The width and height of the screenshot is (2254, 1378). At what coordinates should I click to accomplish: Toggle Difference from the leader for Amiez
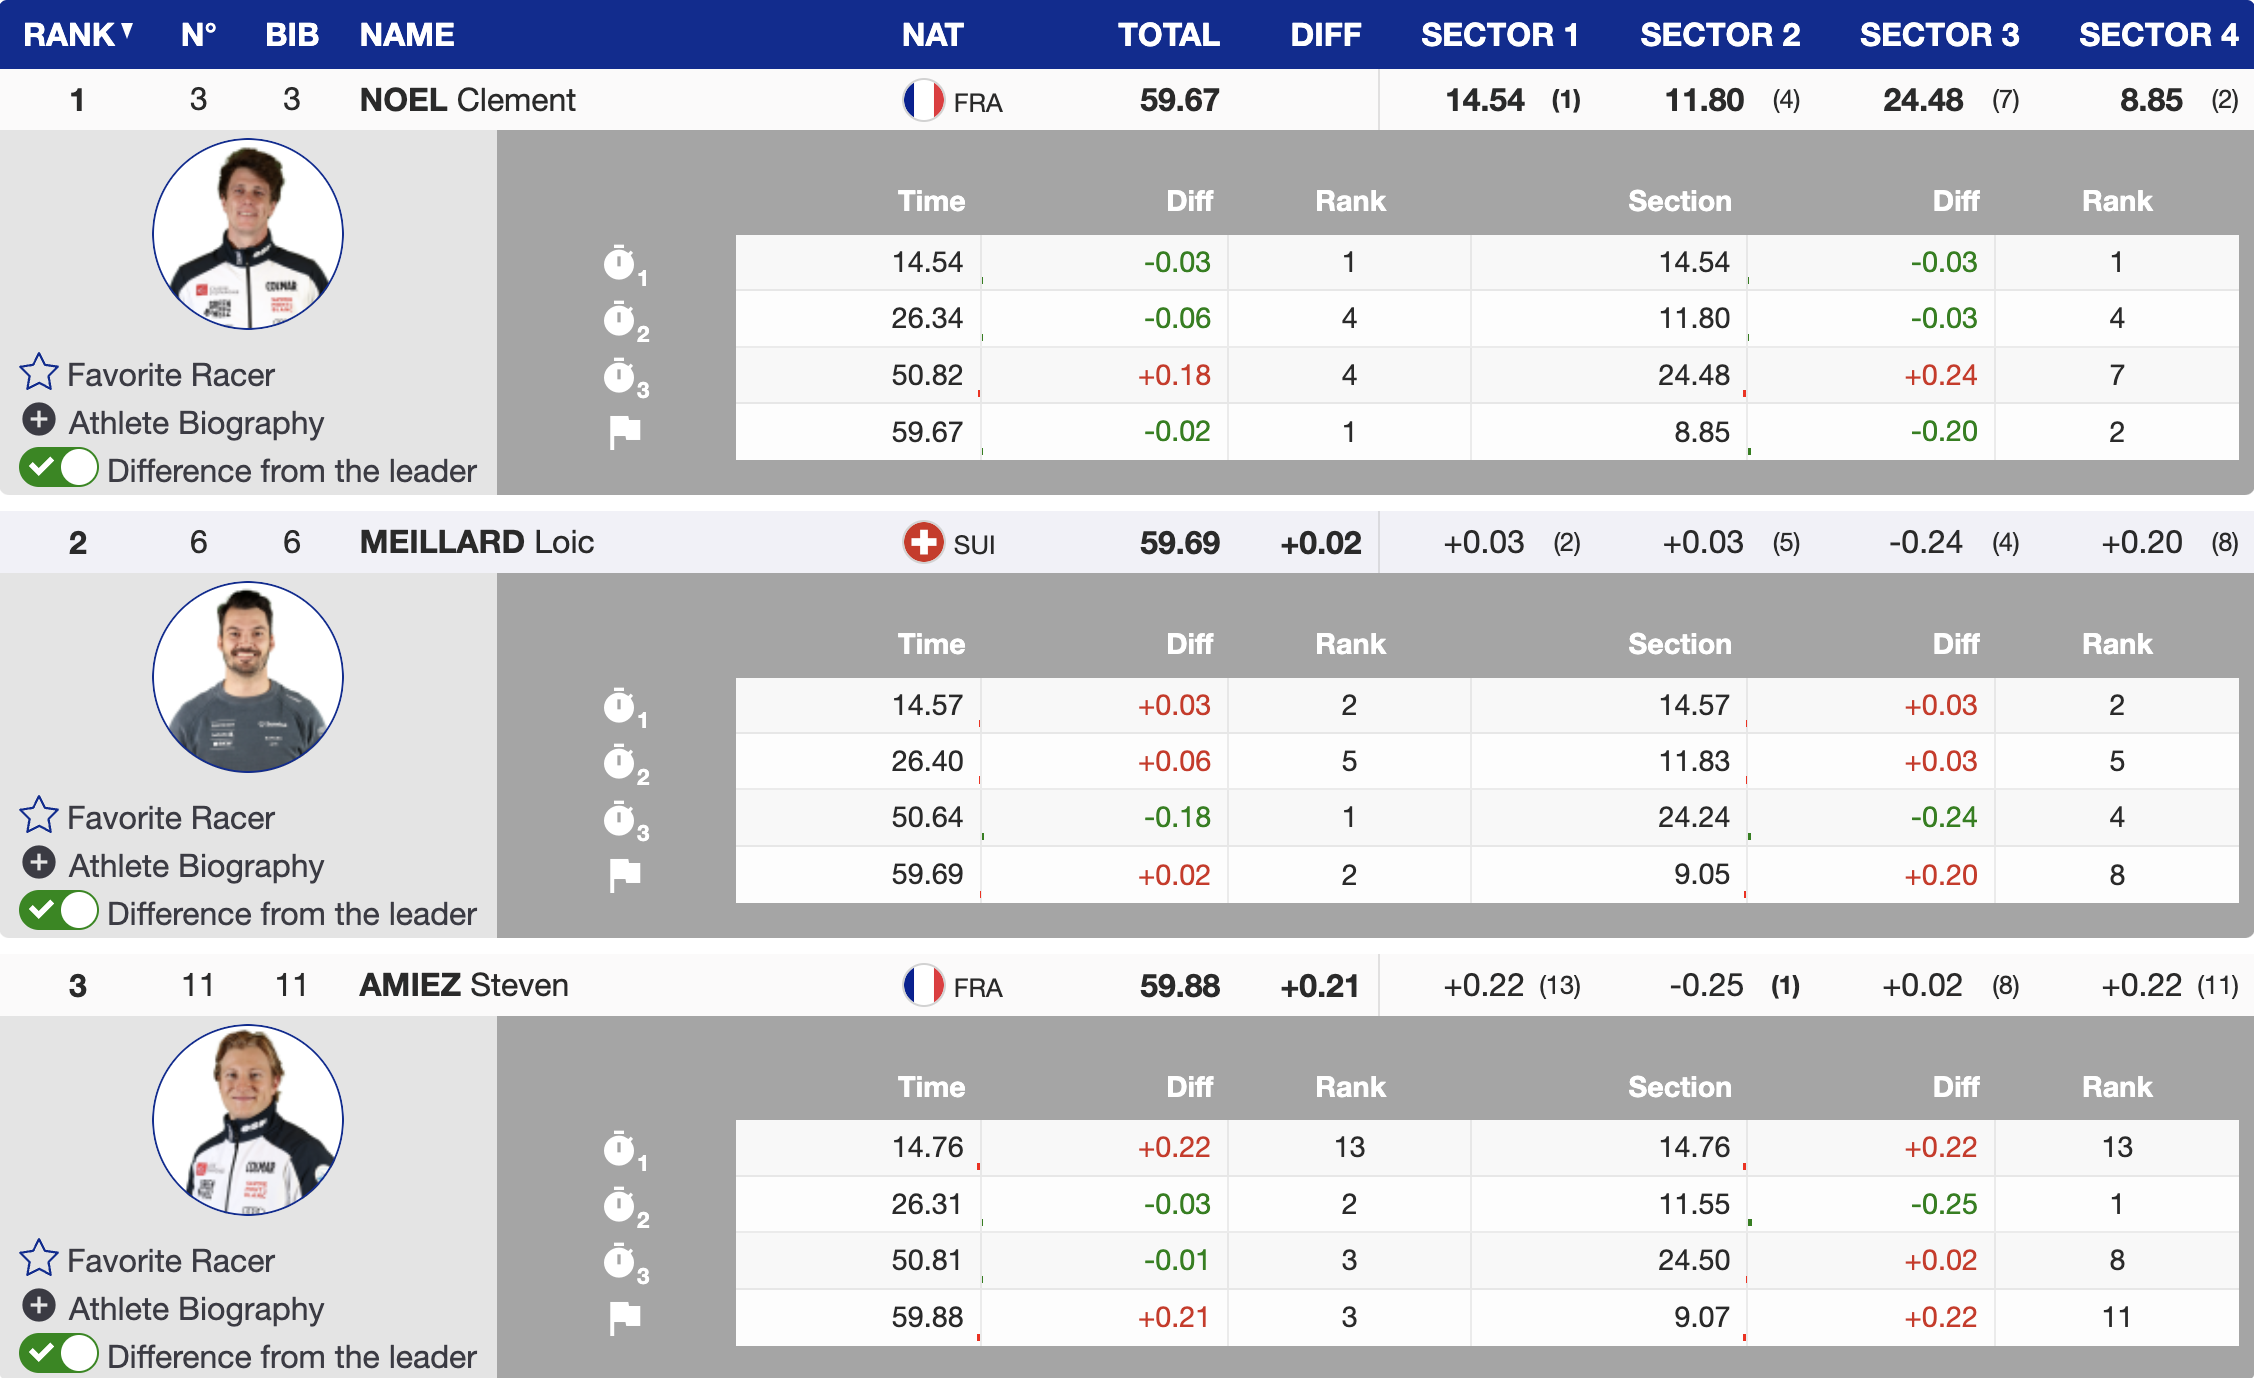(59, 1354)
